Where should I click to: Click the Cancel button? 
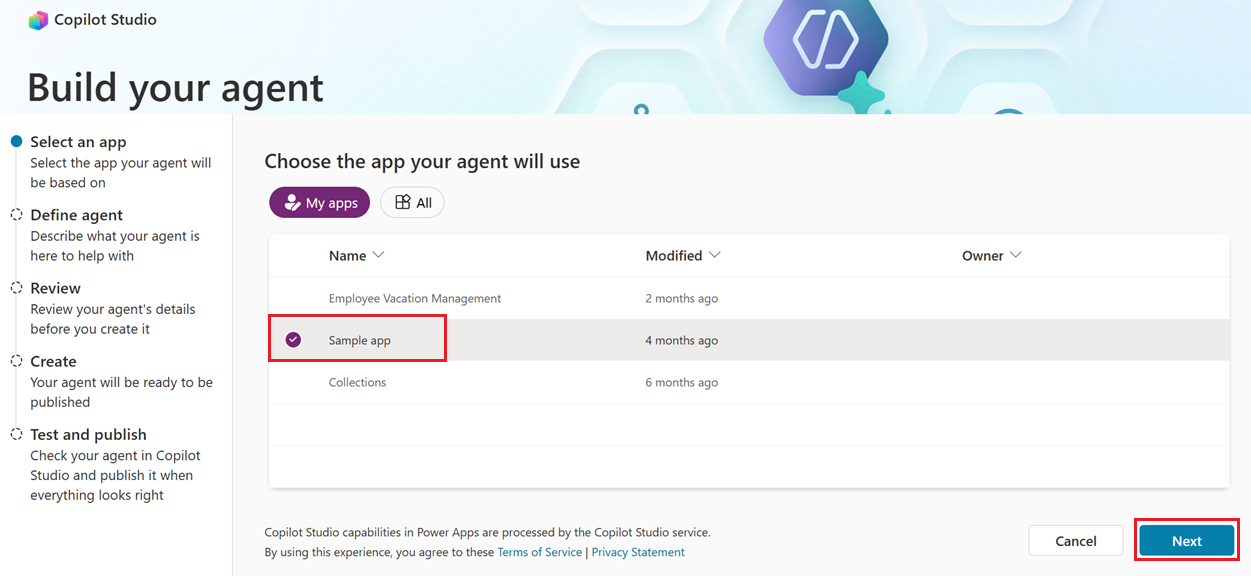click(1075, 540)
